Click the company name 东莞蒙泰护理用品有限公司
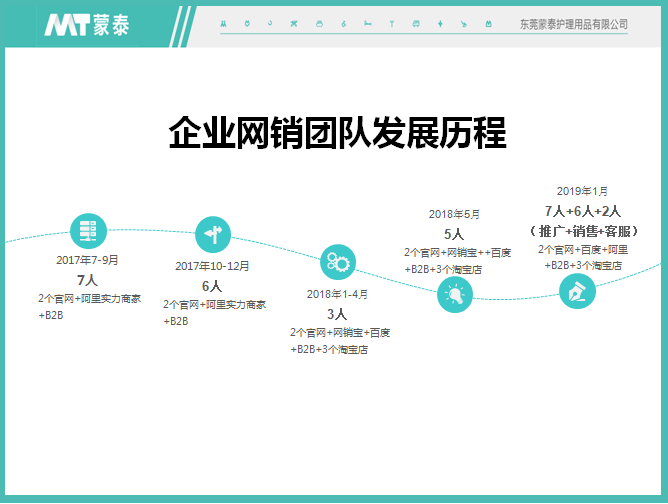Screen dimensions: 668x504 [x=574, y=24]
